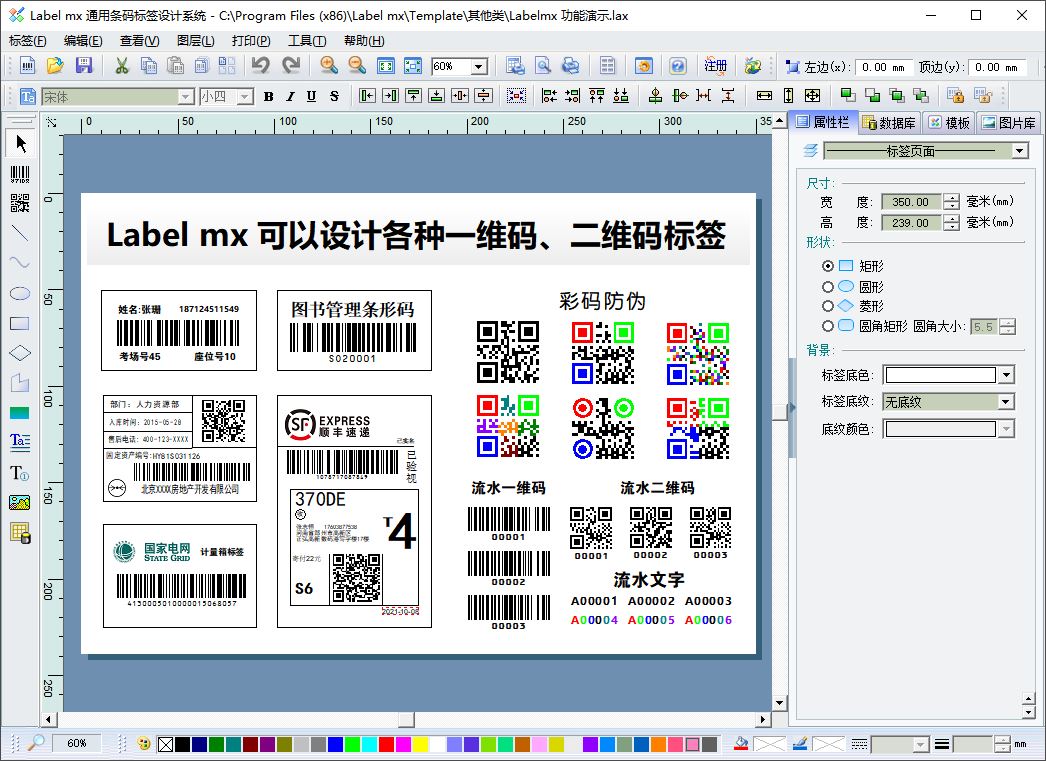
Task: Open the 小四 font size dropdown
Action: (x=245, y=97)
